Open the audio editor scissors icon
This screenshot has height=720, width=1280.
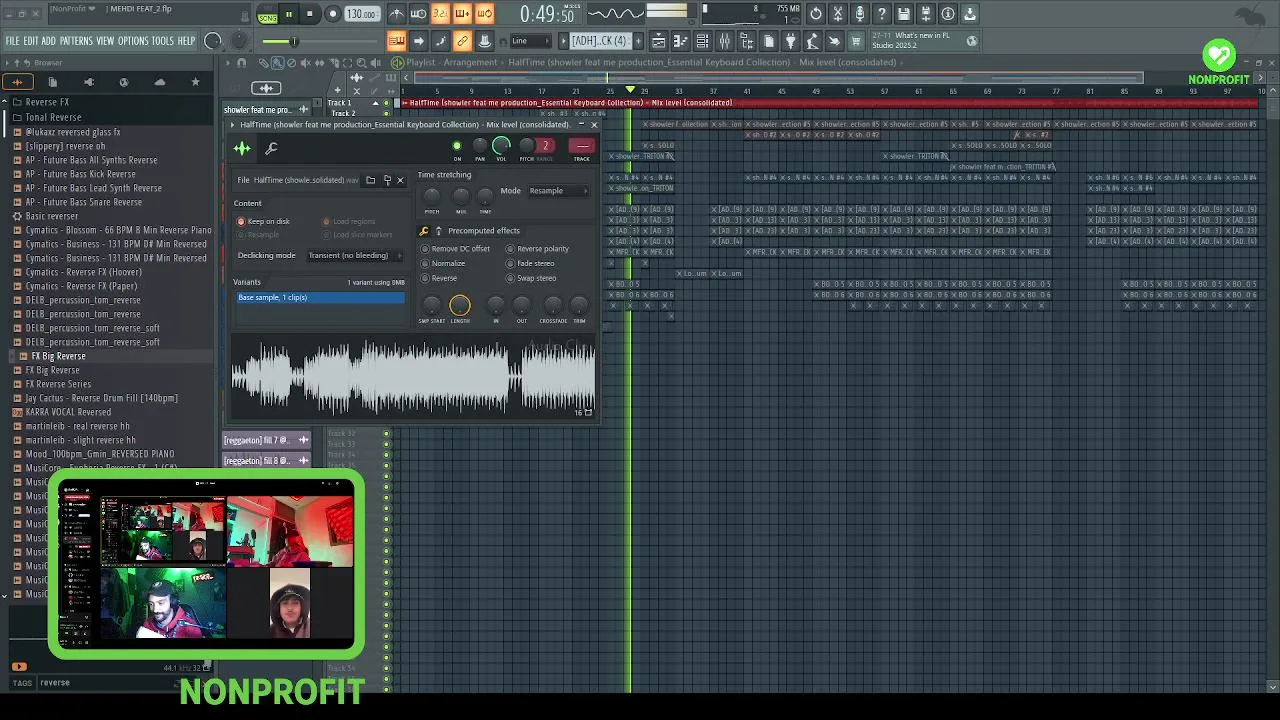(x=838, y=14)
